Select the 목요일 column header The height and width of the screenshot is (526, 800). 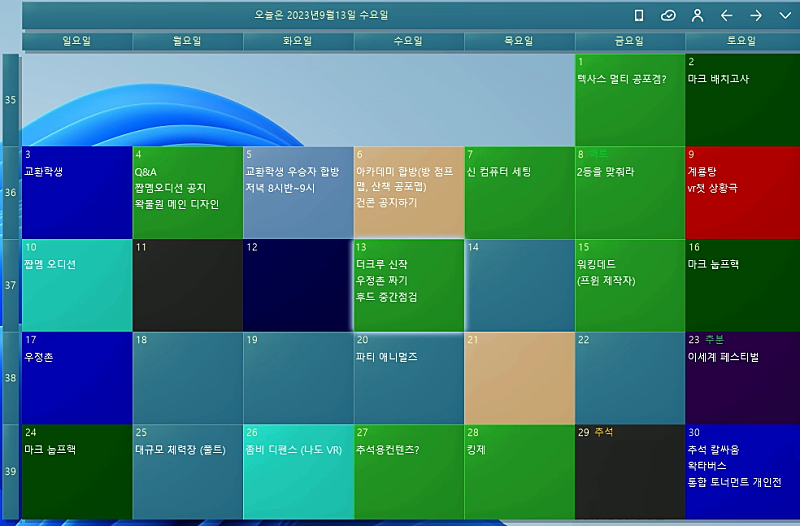[x=519, y=41]
